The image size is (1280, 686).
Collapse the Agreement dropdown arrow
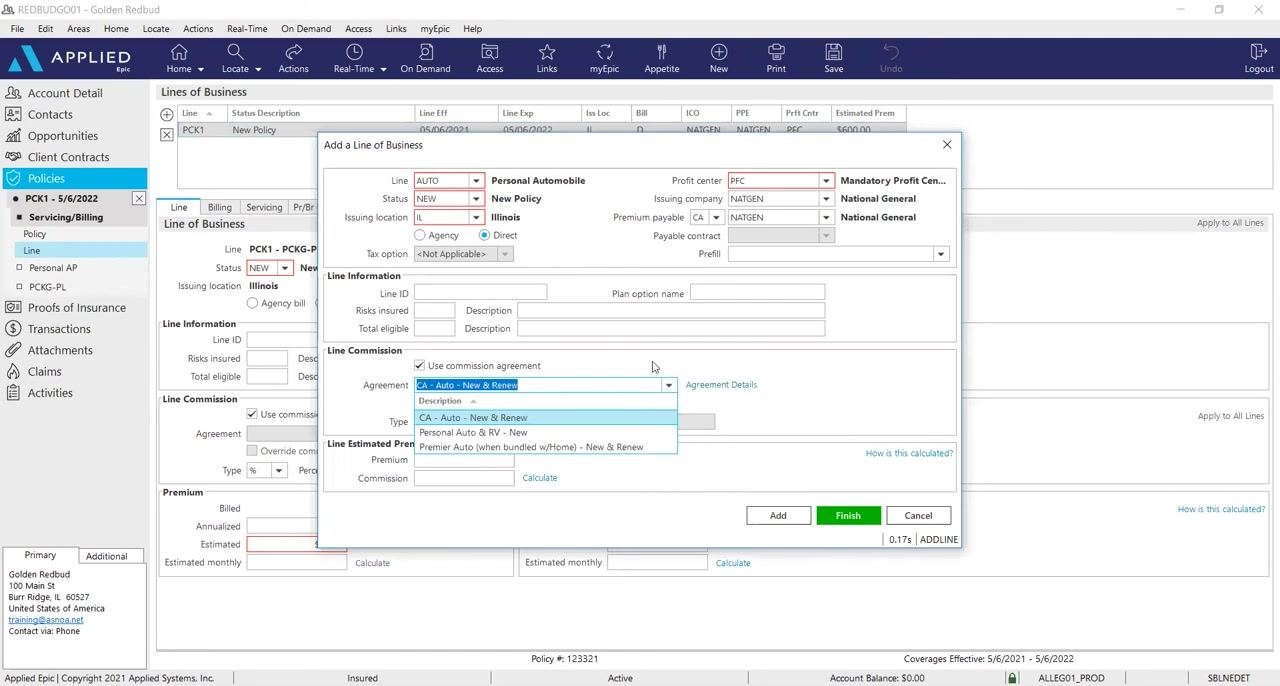click(x=669, y=385)
